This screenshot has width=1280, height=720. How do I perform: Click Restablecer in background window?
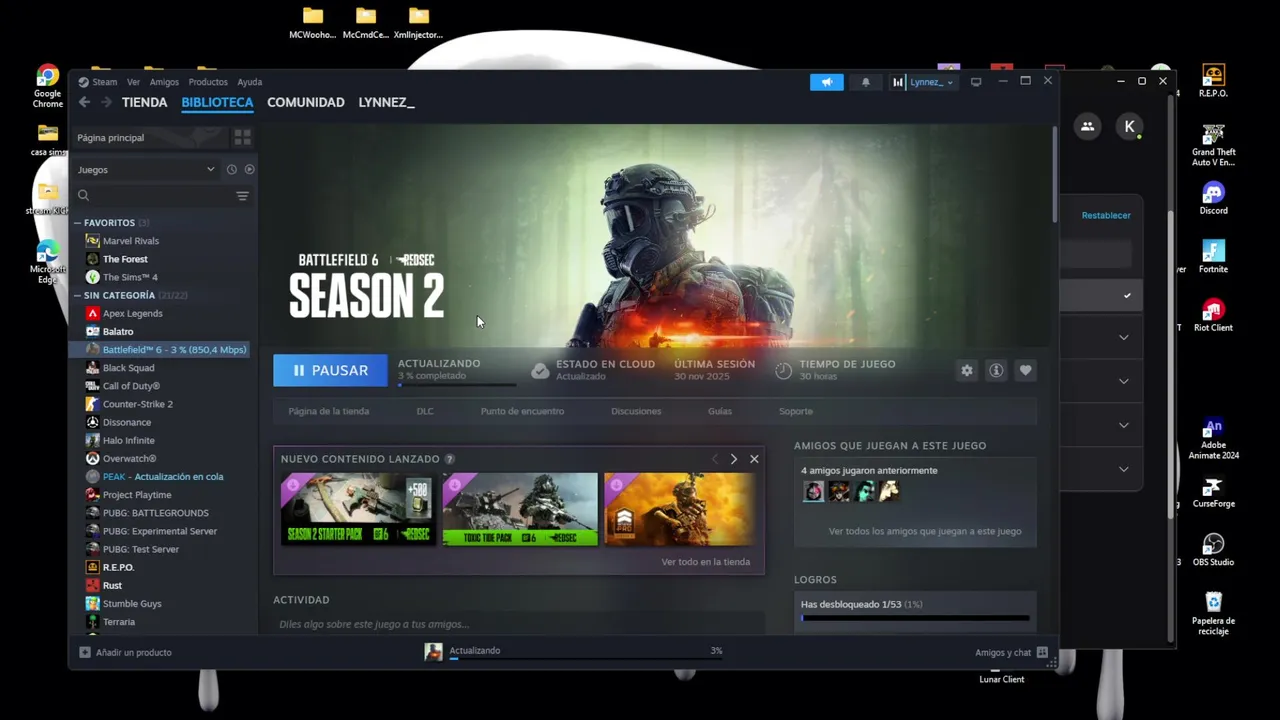(1106, 215)
